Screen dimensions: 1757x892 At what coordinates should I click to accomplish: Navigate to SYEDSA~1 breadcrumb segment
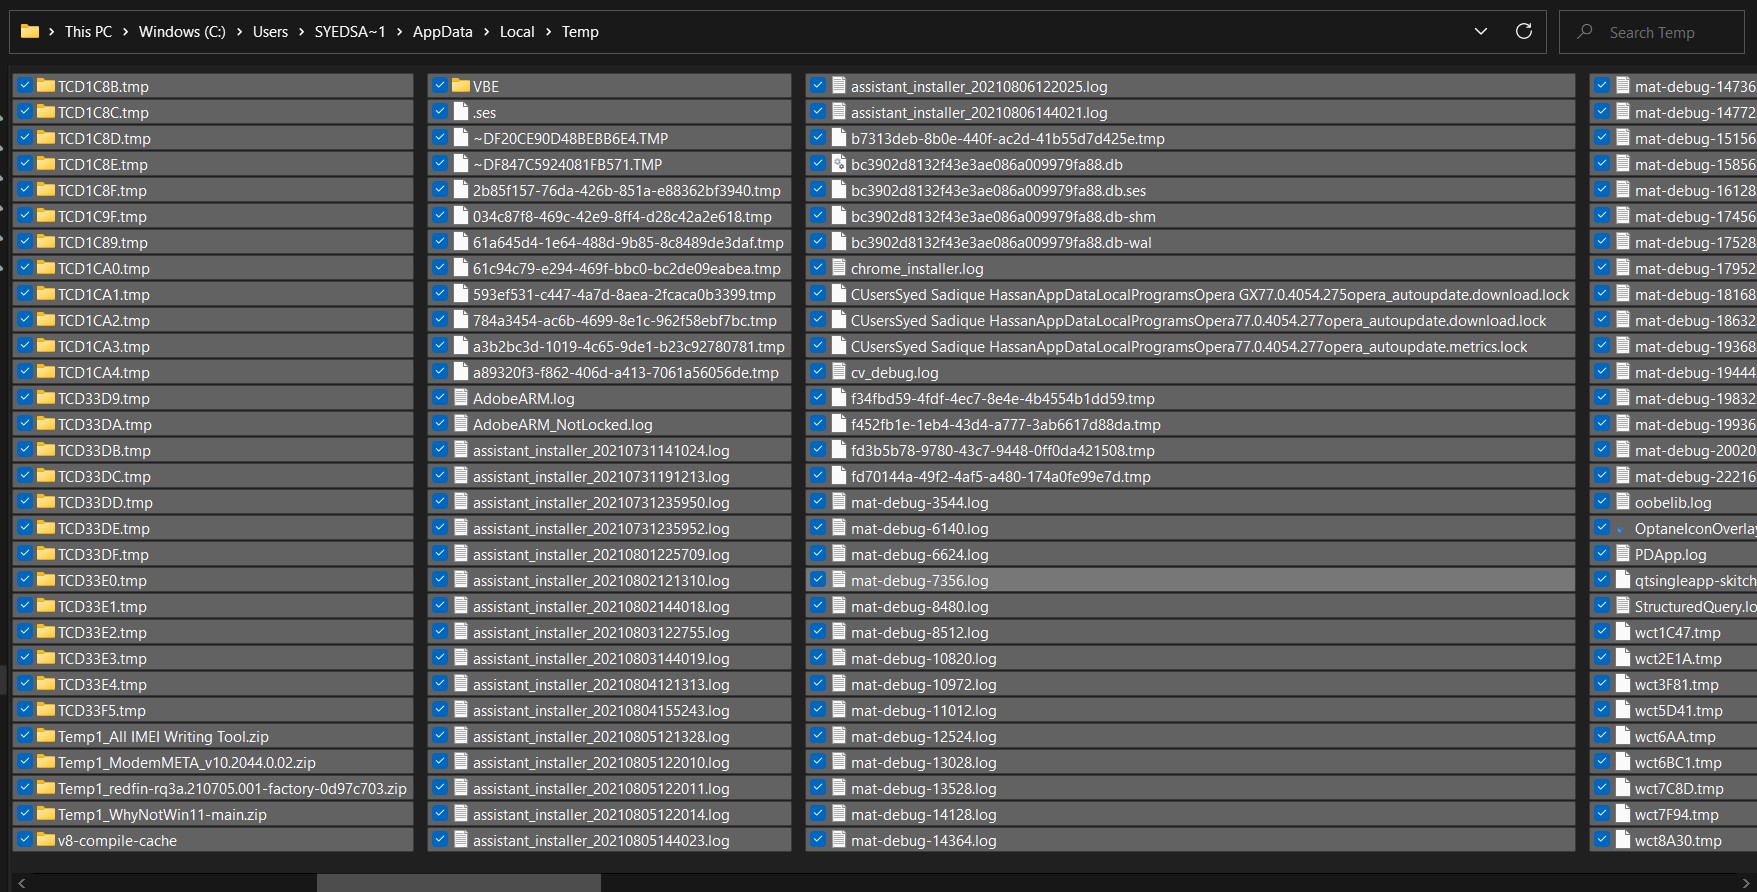(350, 32)
